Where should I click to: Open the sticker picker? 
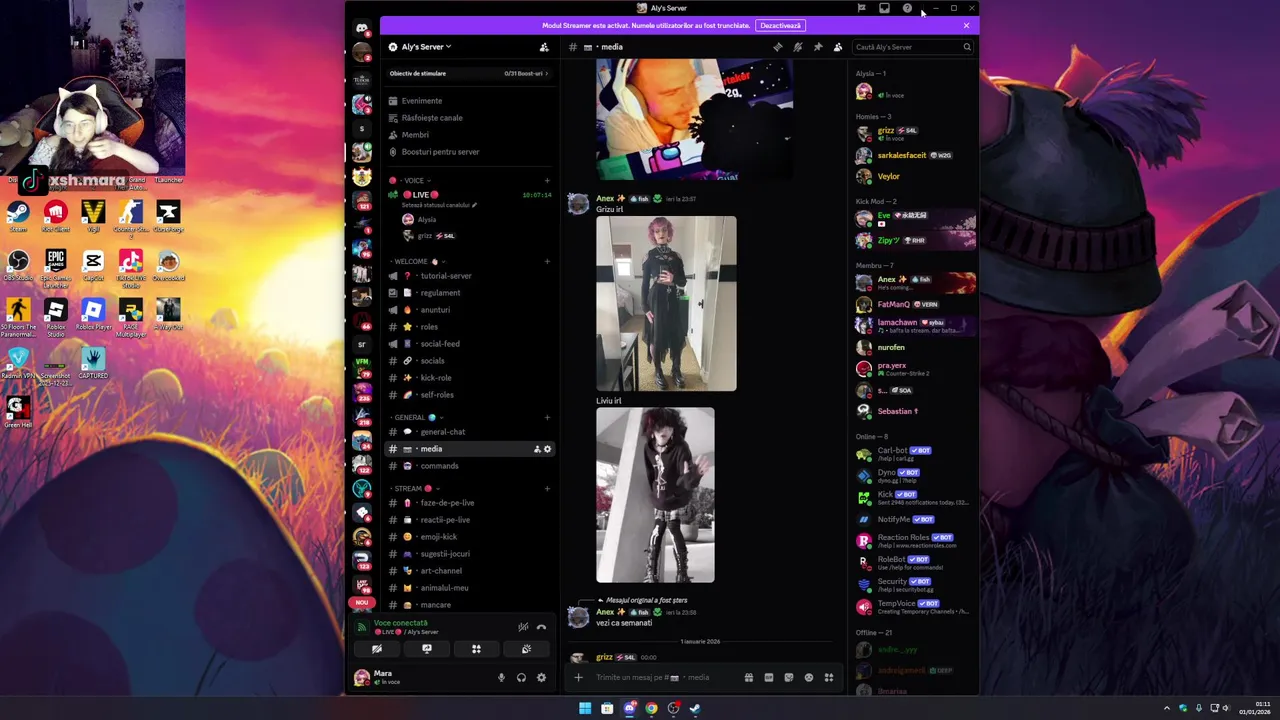[788, 677]
